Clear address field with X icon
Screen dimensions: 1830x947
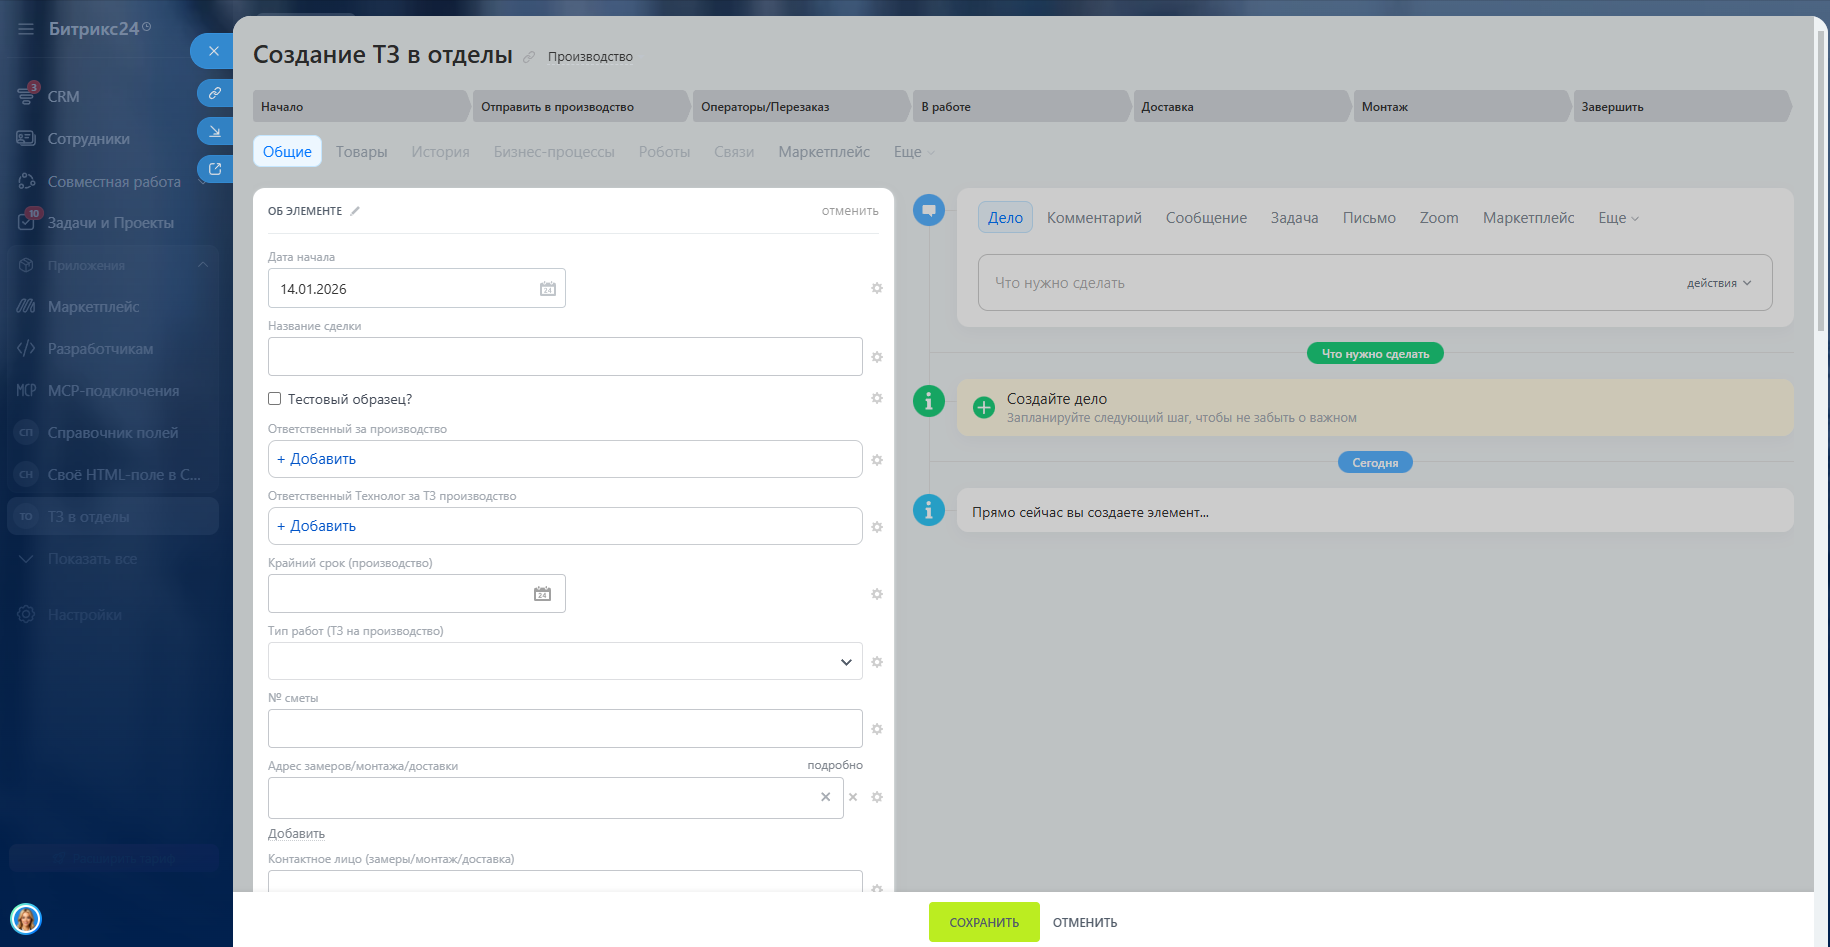(x=825, y=797)
